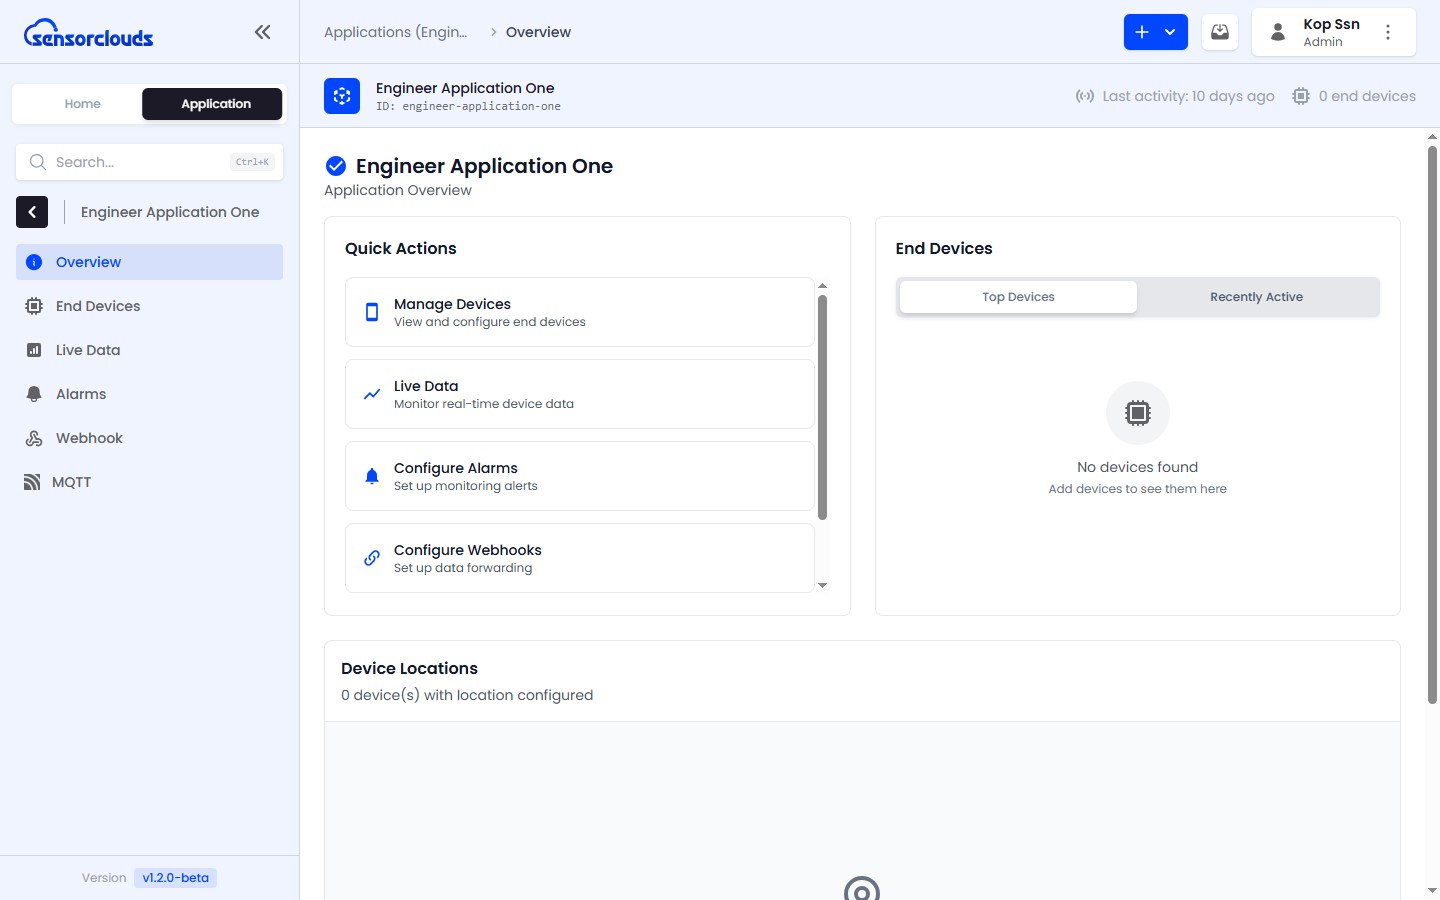1440x900 pixels.
Task: Click the Alarms bell icon
Action: pyautogui.click(x=33, y=393)
